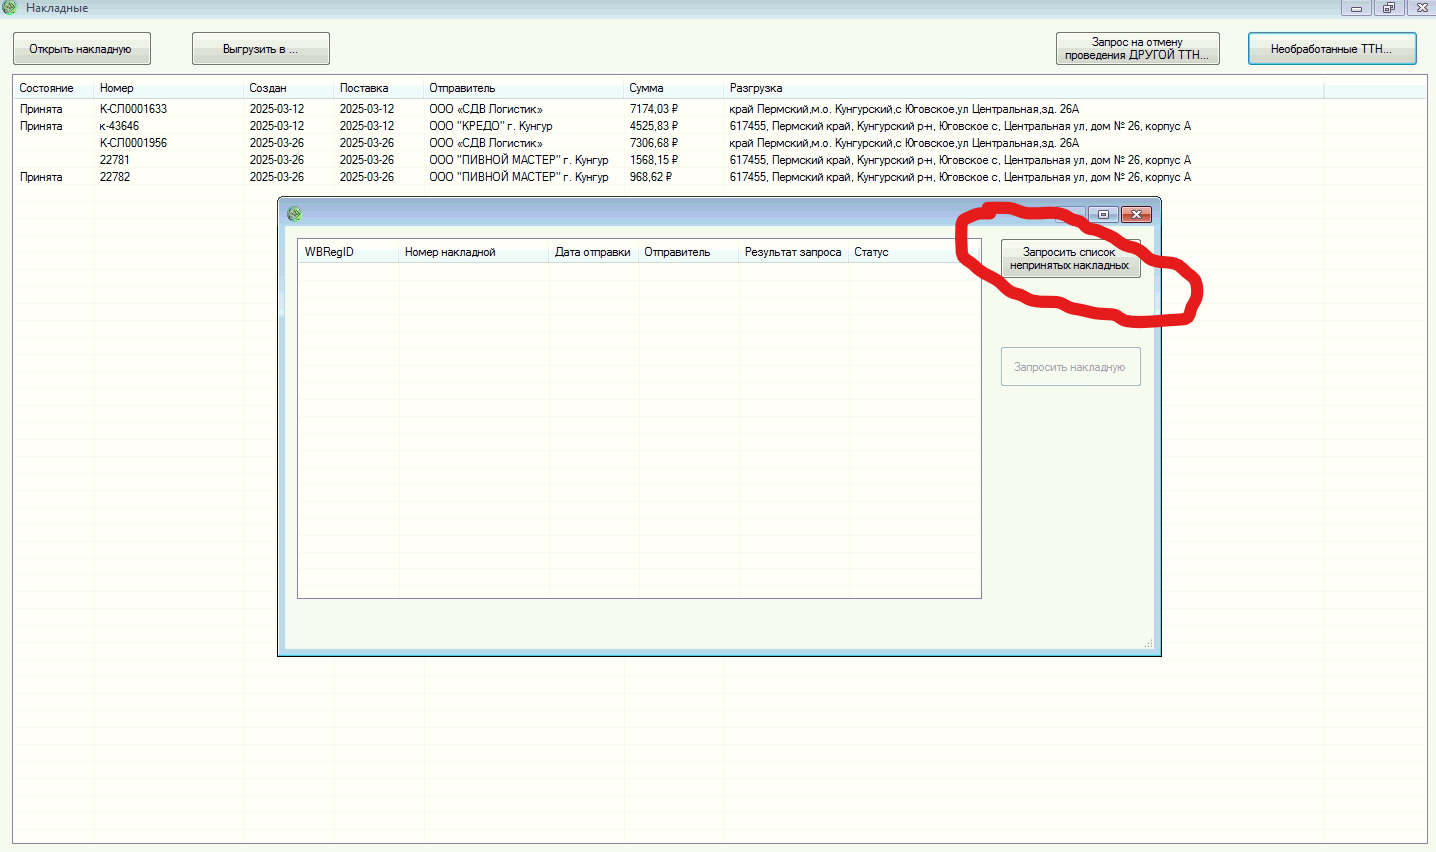Click the dialog's title bar app icon

(x=294, y=214)
